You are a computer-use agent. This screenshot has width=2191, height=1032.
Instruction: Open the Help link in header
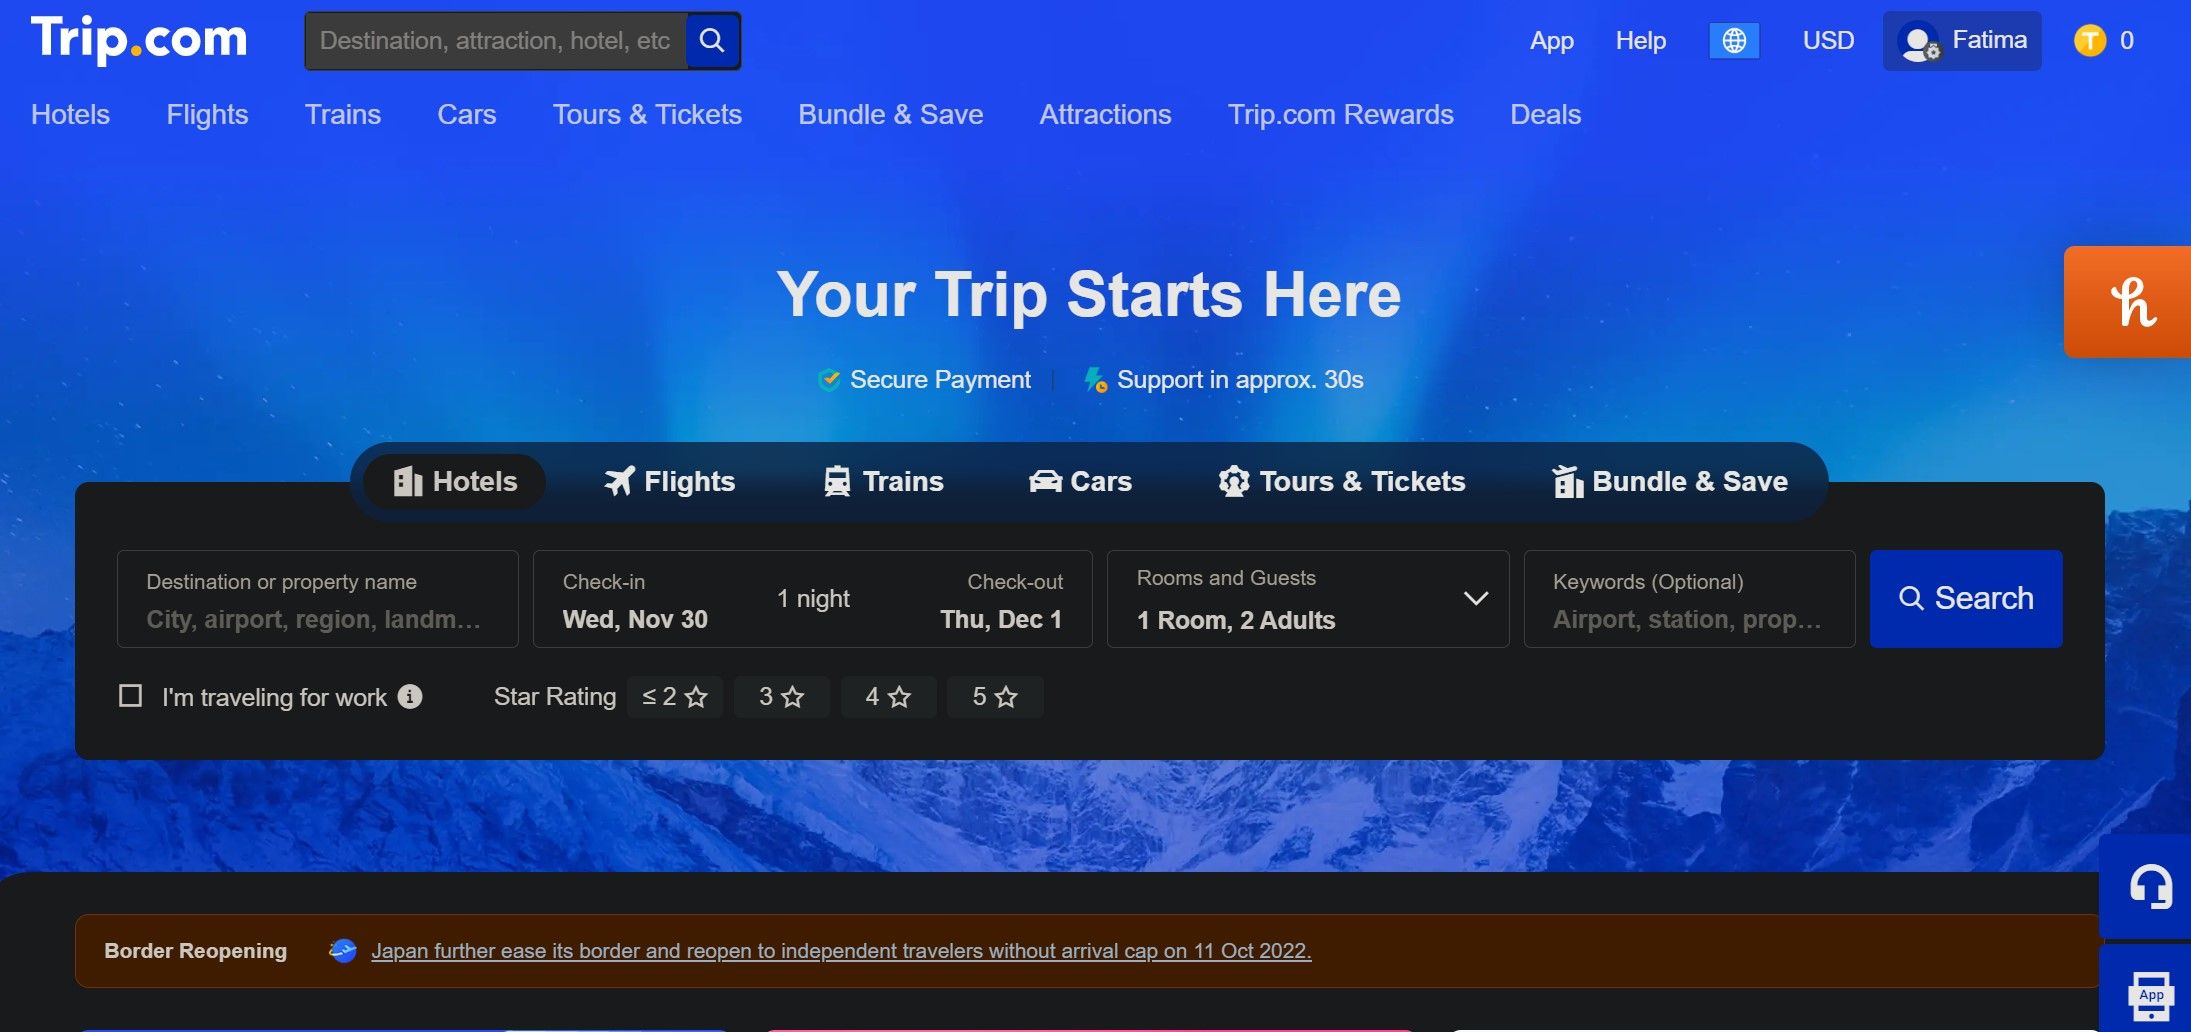coord(1641,41)
